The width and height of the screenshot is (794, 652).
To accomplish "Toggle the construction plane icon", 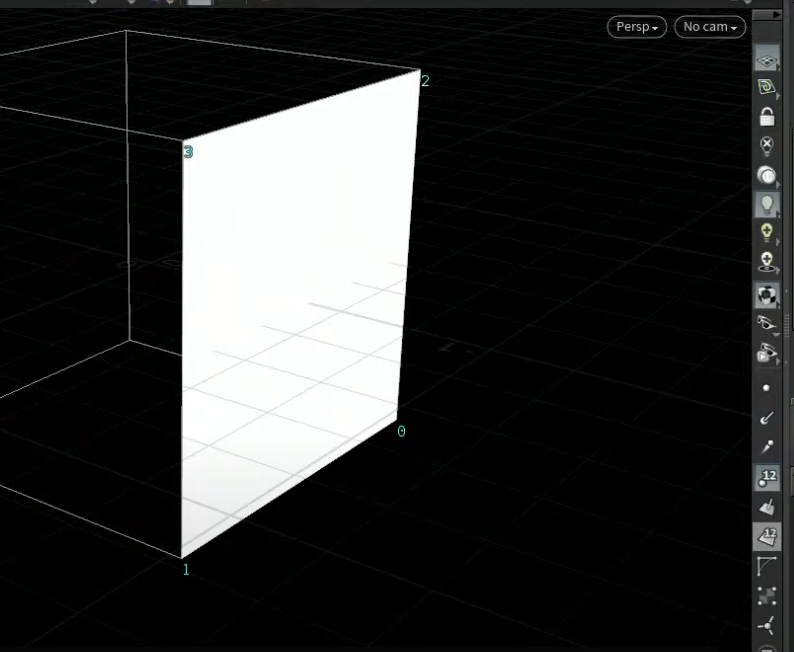I will click(767, 87).
